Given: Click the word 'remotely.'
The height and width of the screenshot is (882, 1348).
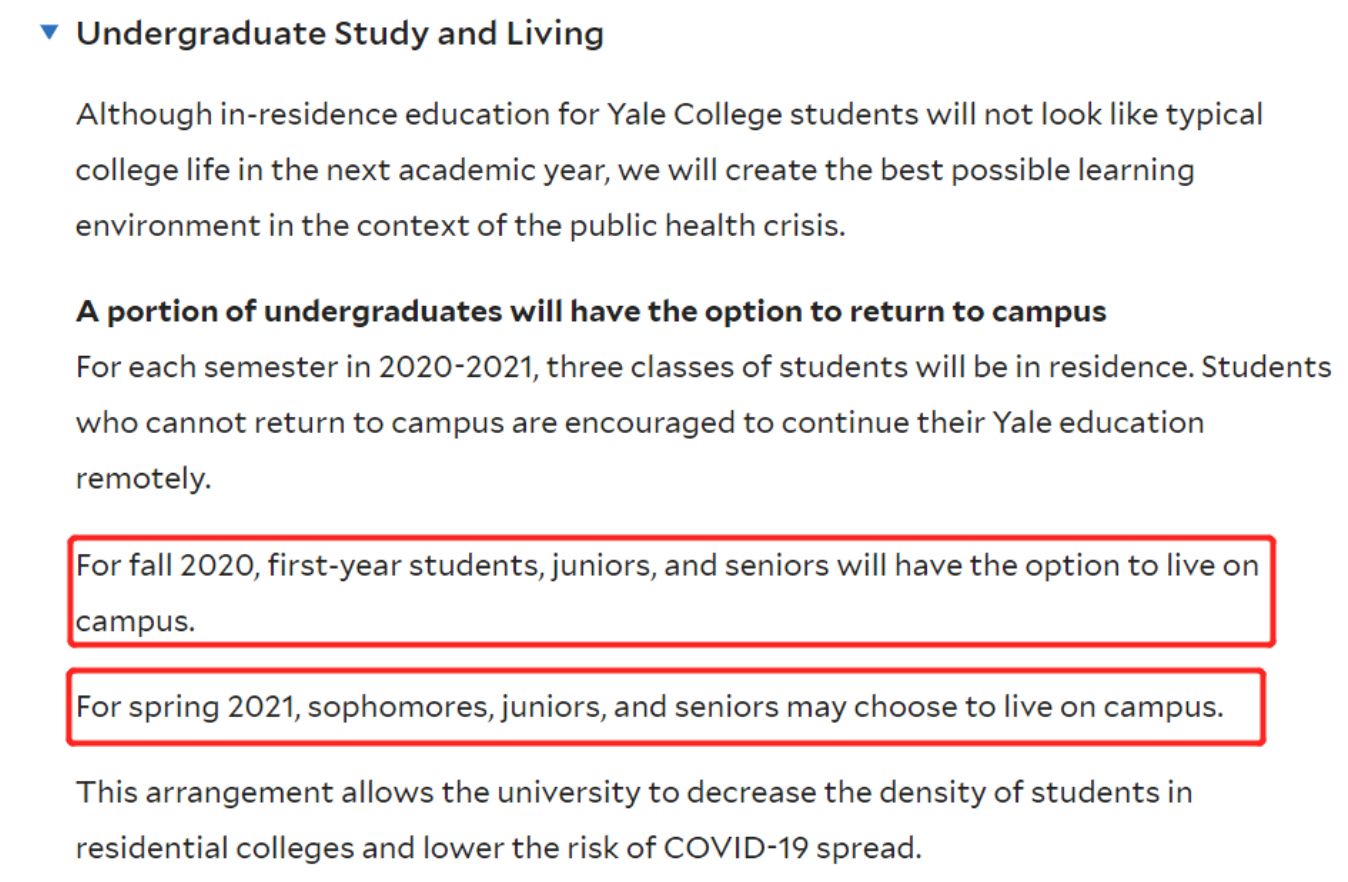Looking at the screenshot, I should coord(144,478).
